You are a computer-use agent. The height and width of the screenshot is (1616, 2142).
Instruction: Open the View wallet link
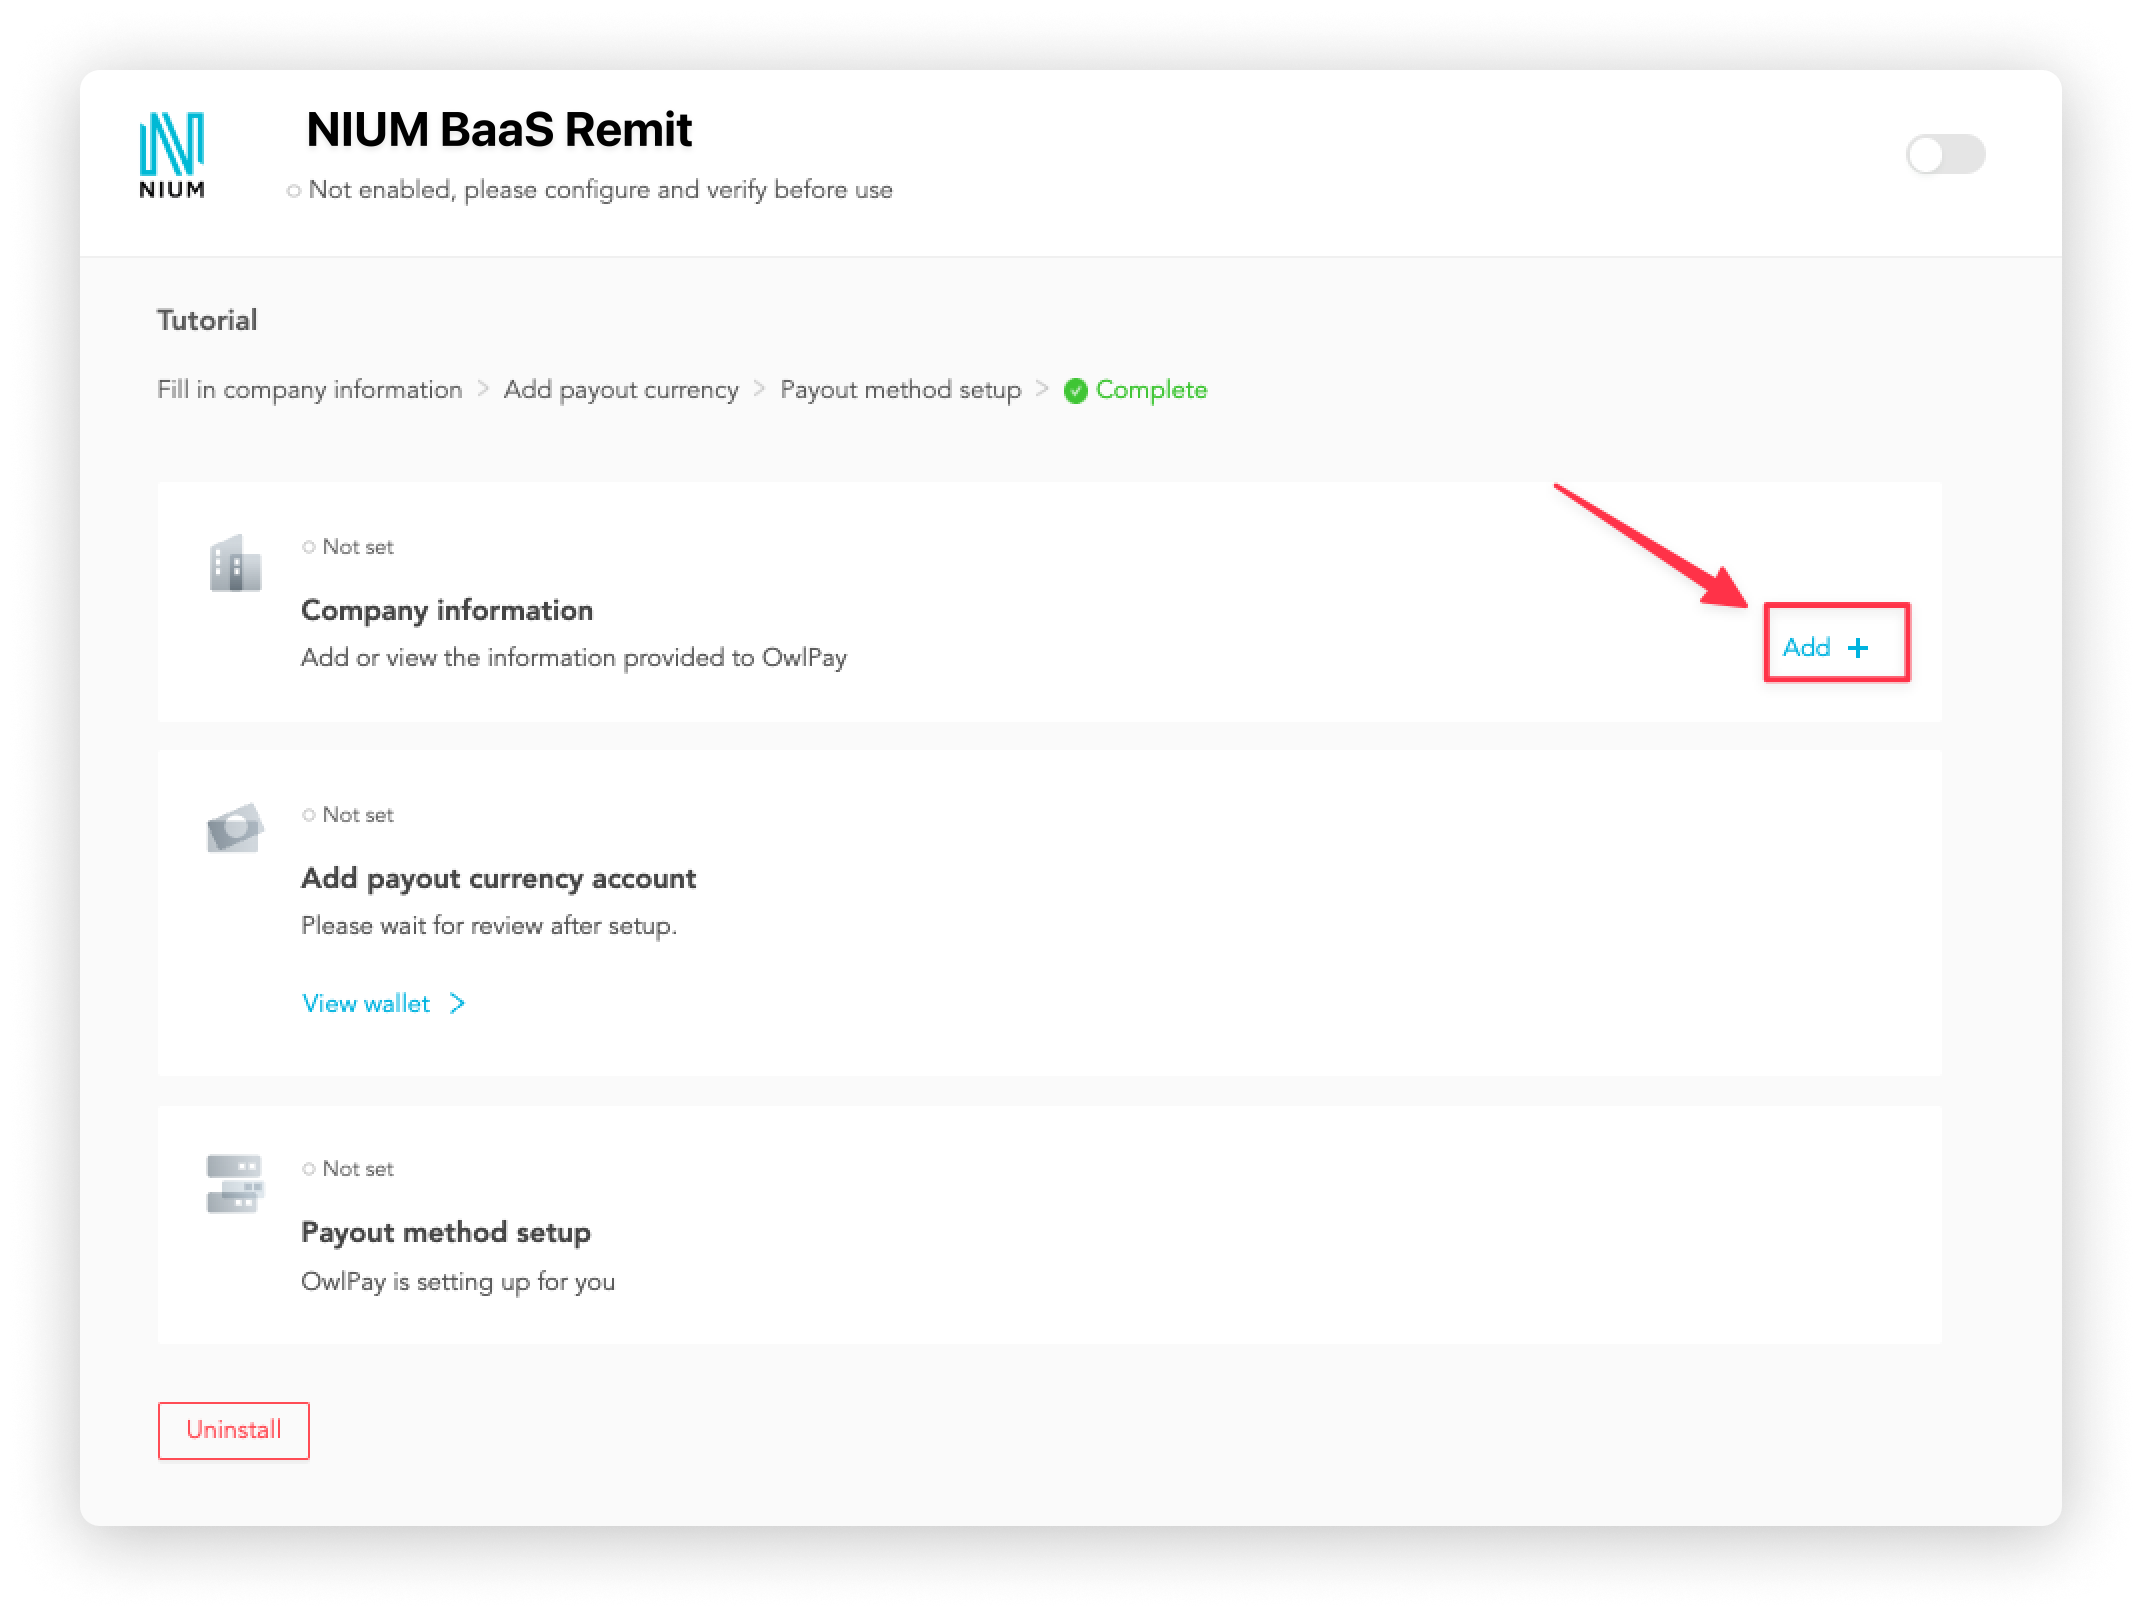coord(384,1003)
